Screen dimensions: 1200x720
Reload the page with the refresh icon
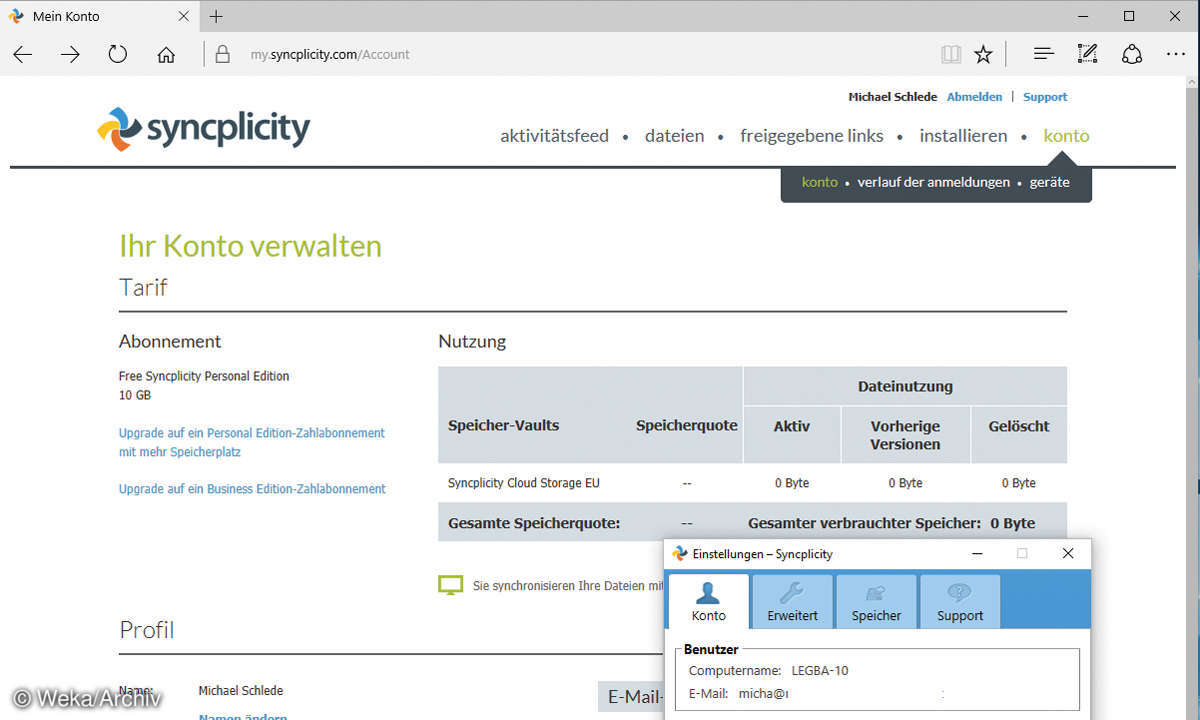tap(118, 54)
